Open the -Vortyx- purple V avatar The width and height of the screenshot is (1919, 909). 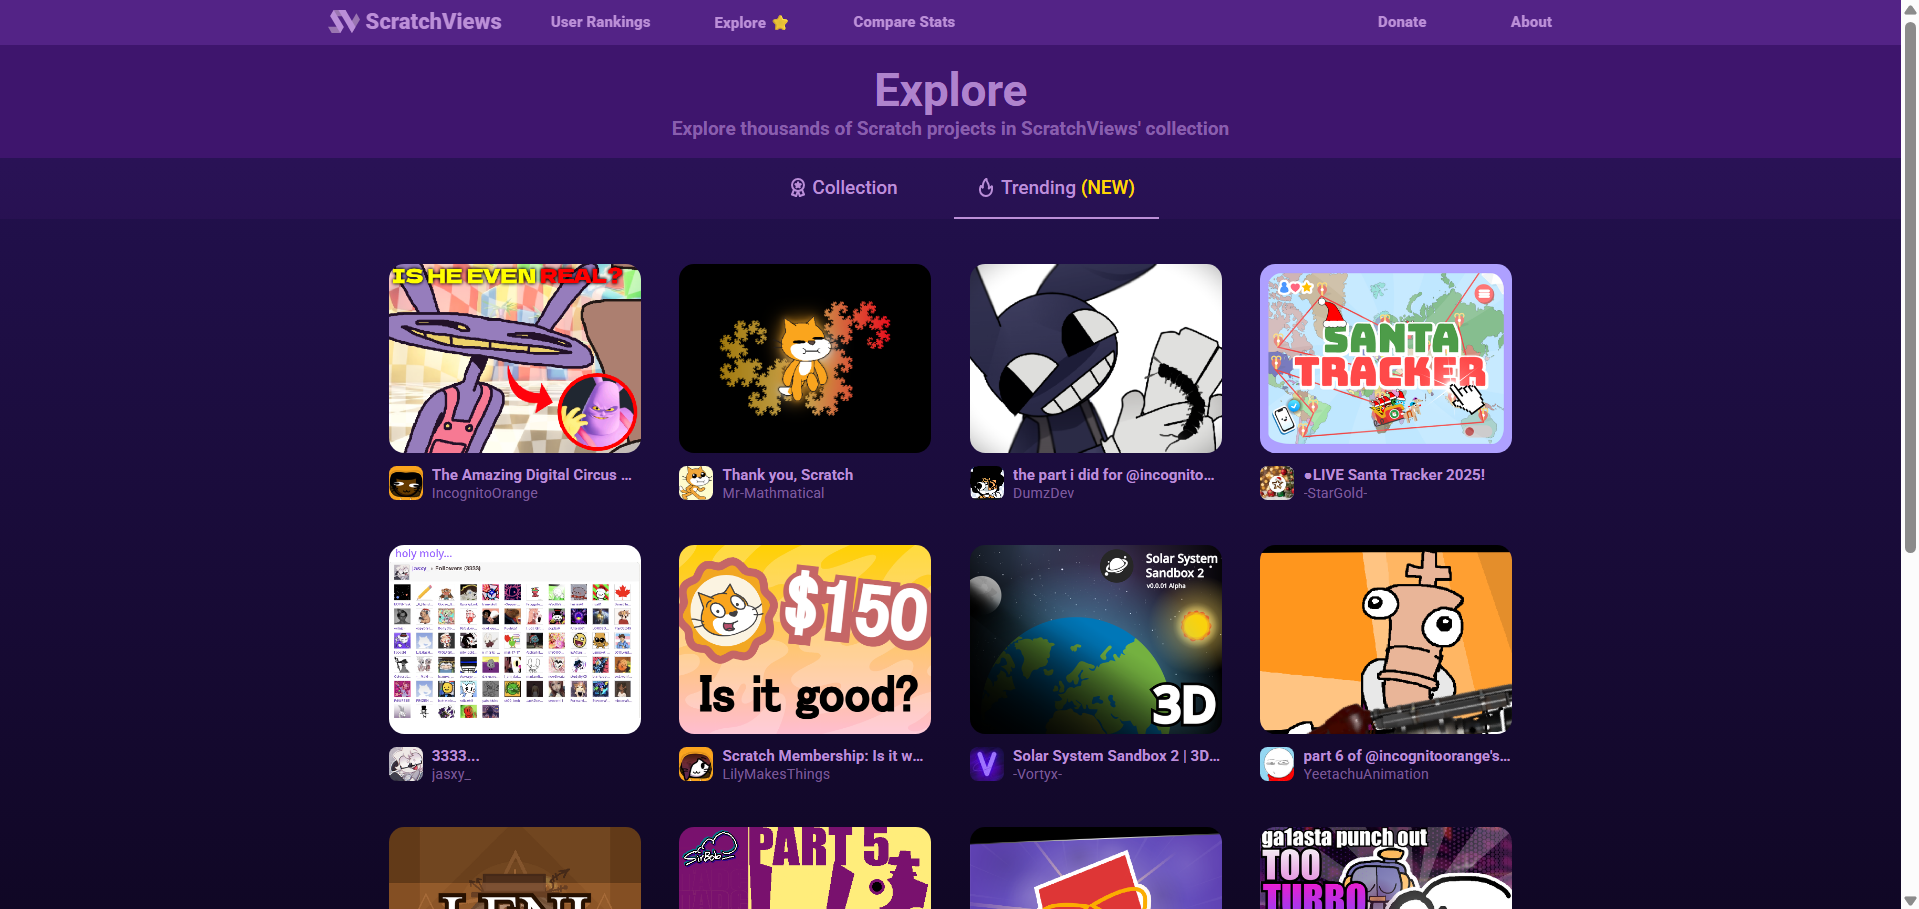tap(987, 764)
